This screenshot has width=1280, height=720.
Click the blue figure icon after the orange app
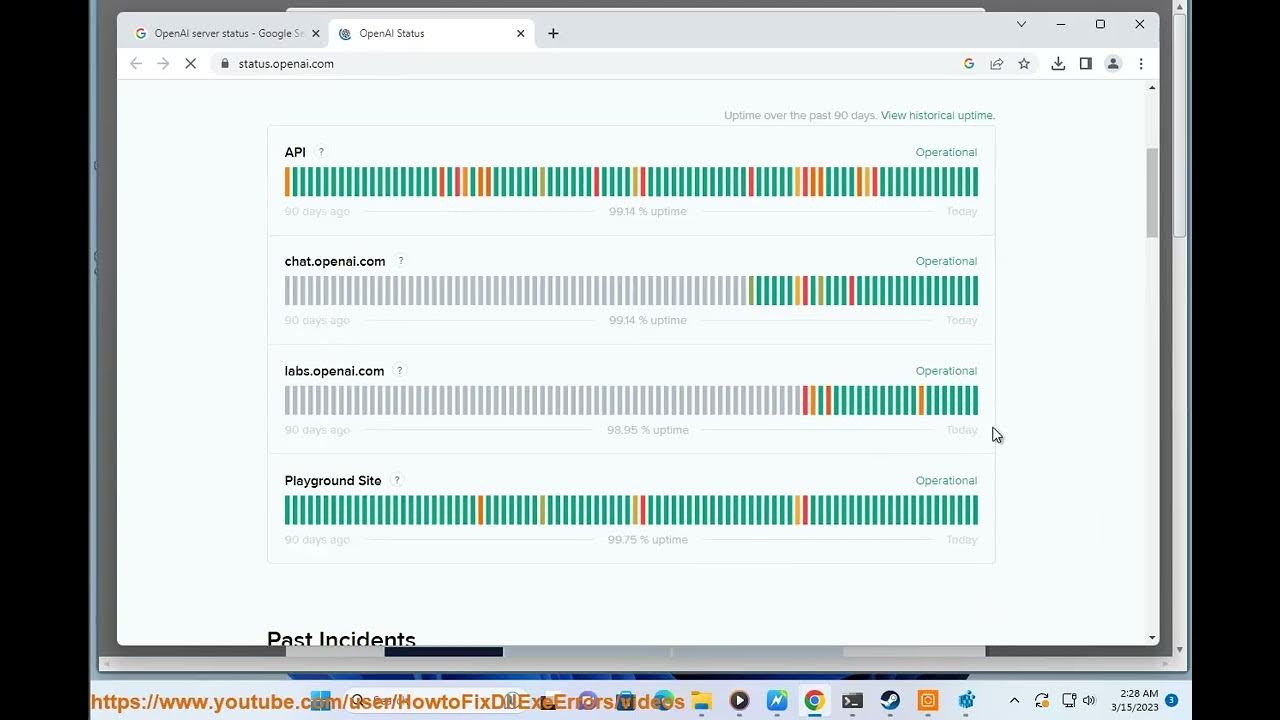[966, 700]
